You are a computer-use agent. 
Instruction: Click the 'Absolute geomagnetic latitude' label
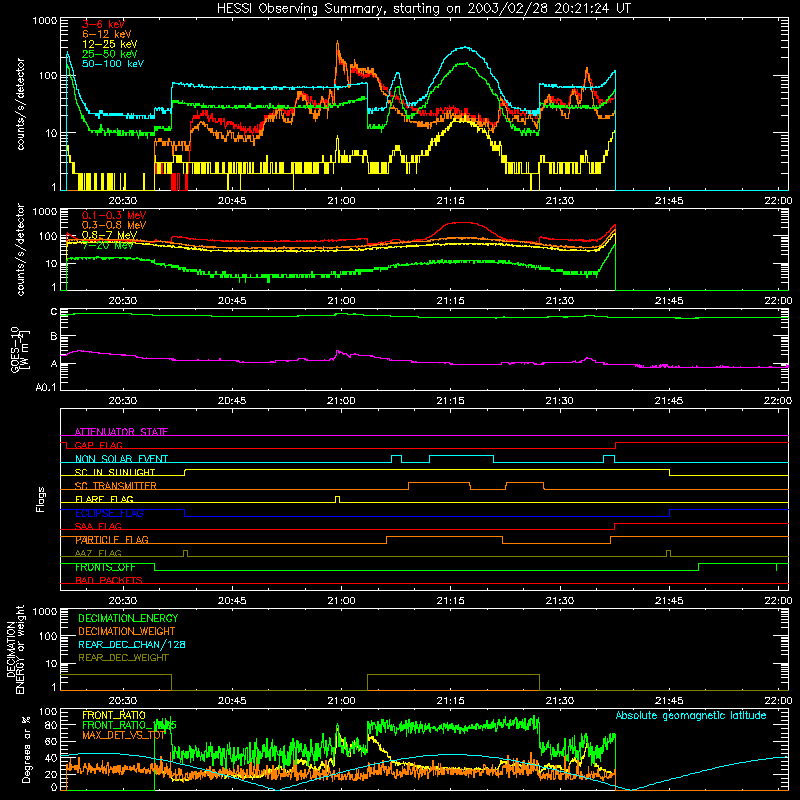tap(691, 716)
